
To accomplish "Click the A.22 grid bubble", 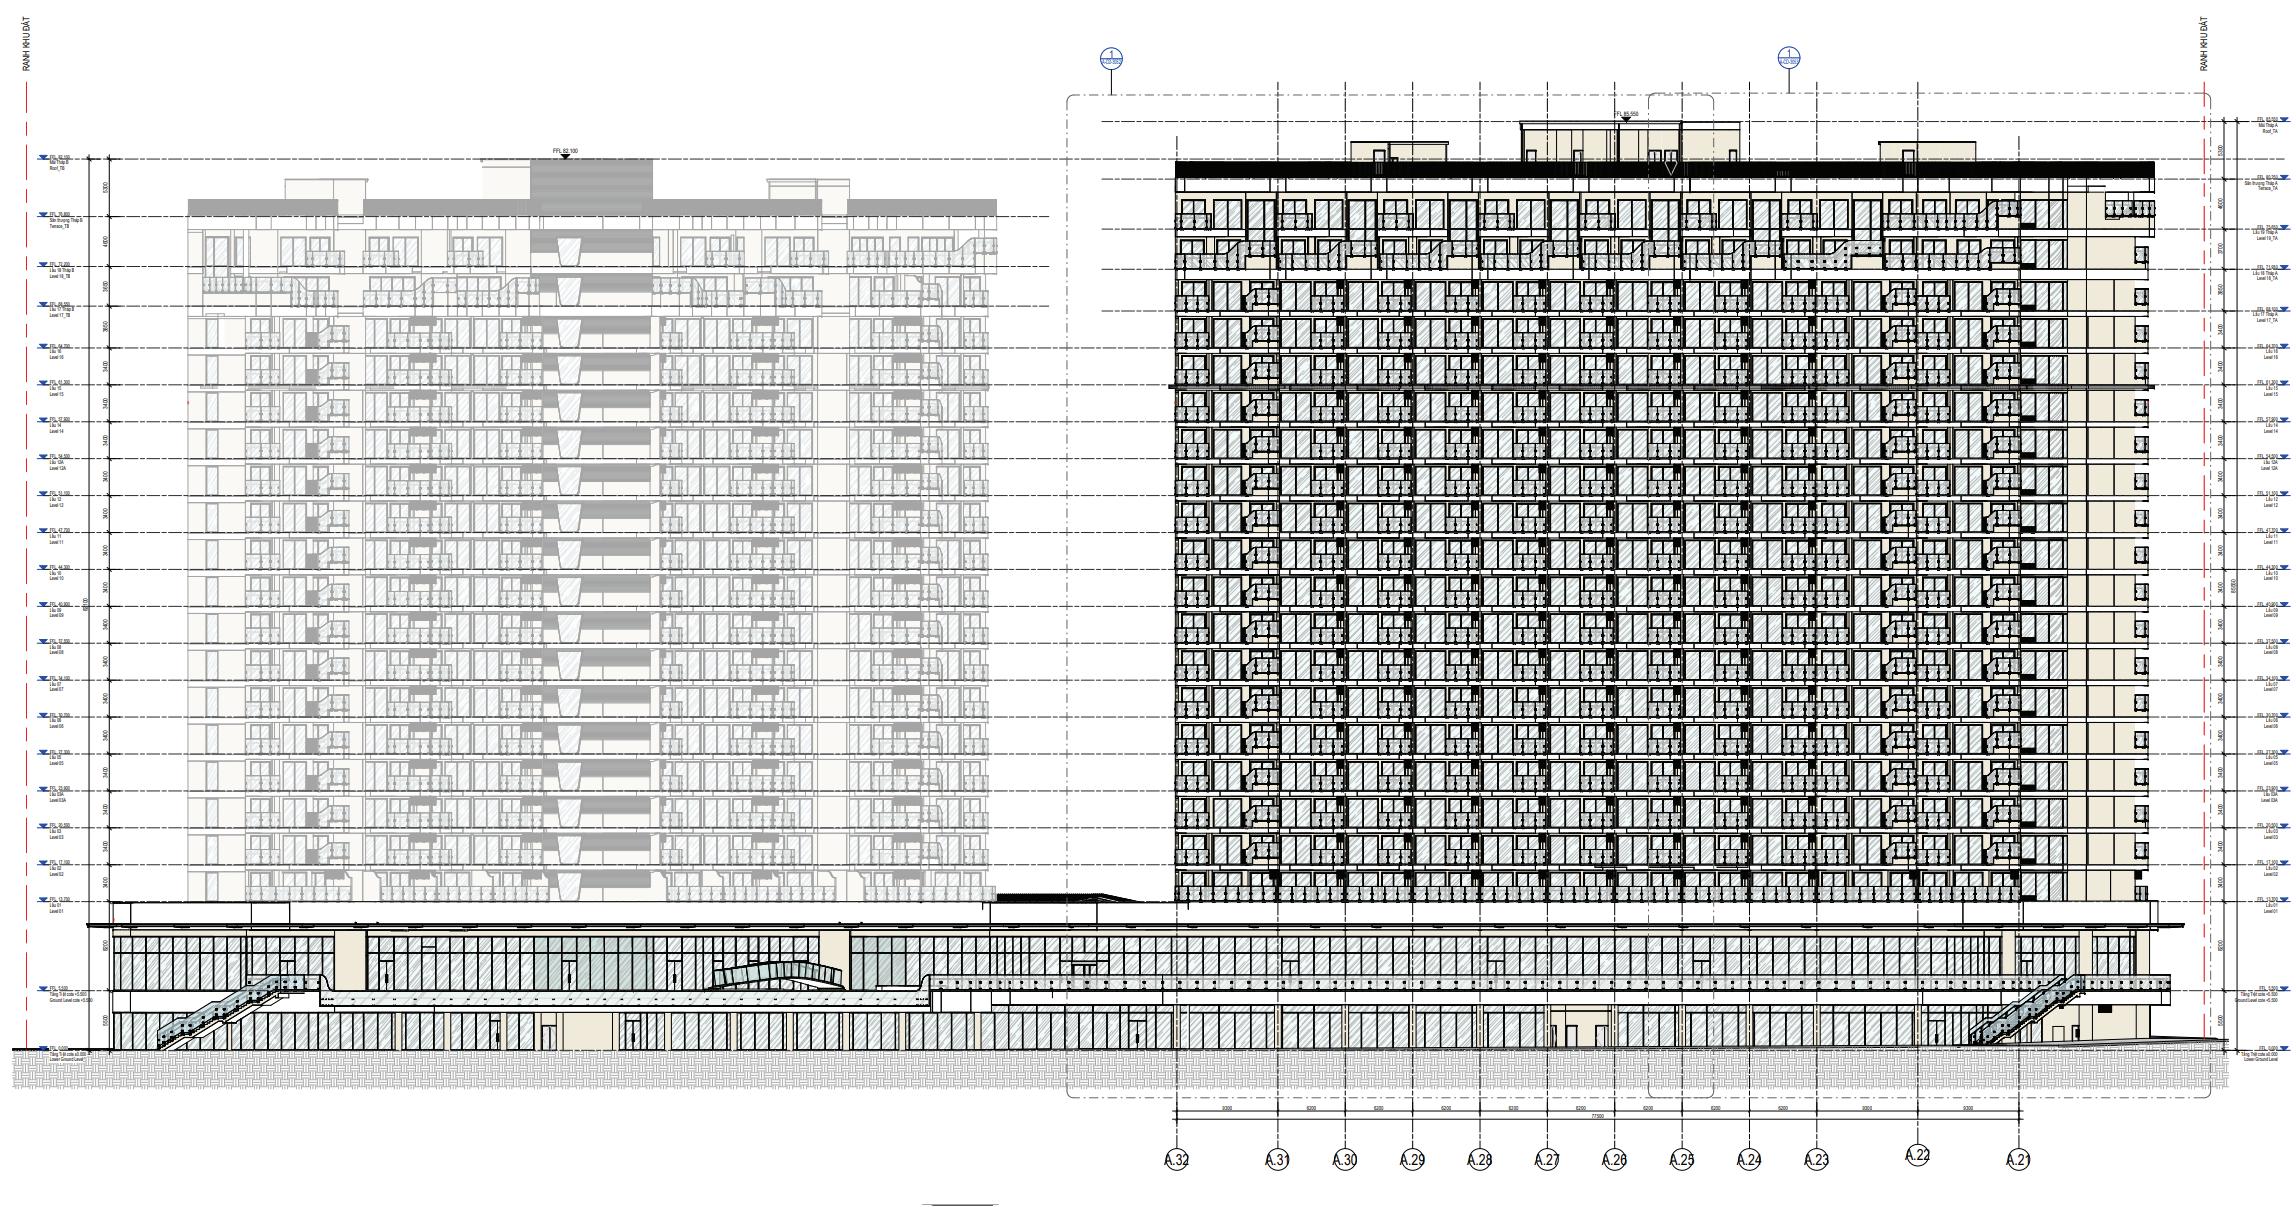I will [x=1917, y=1155].
